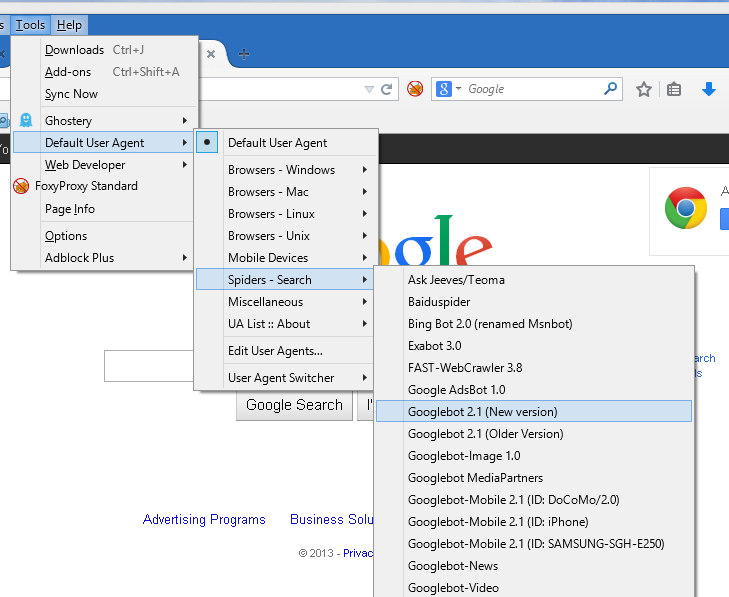Select Ask Jeeves/Teoma user agent

click(x=534, y=279)
